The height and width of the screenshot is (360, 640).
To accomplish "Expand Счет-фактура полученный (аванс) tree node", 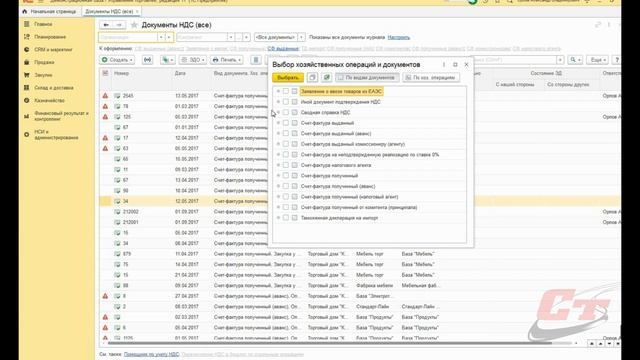I will click(x=278, y=186).
